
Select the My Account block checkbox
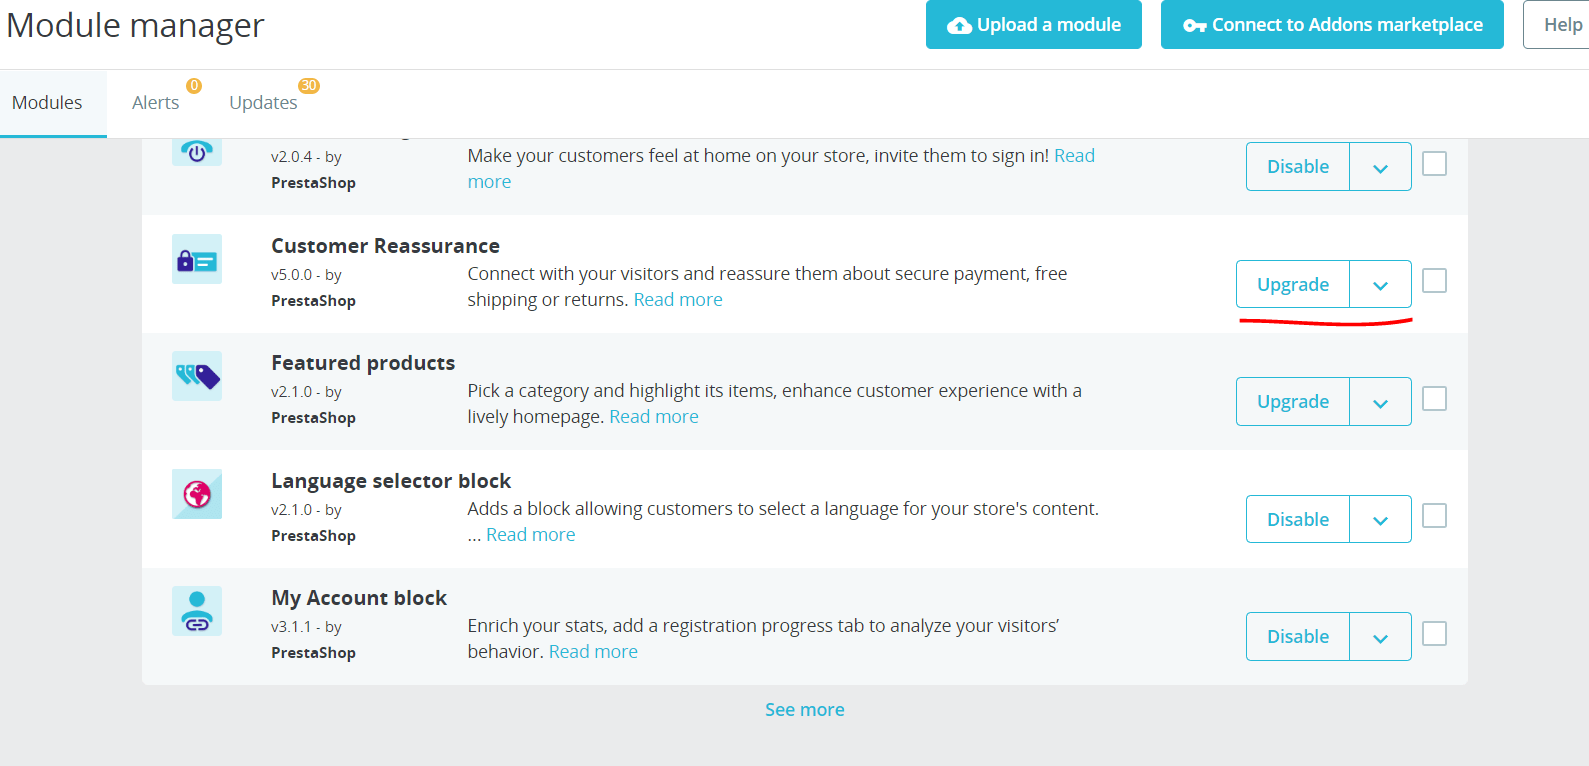(x=1434, y=634)
